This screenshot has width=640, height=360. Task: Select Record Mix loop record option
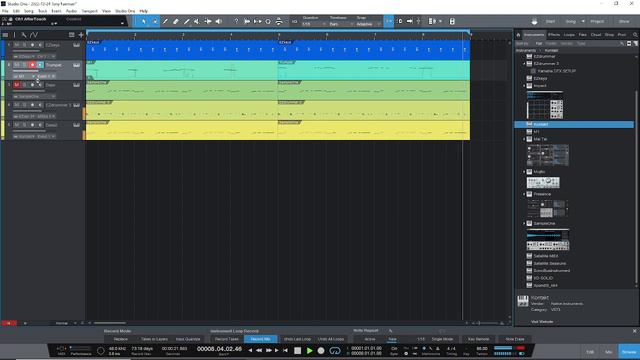[x=260, y=339]
